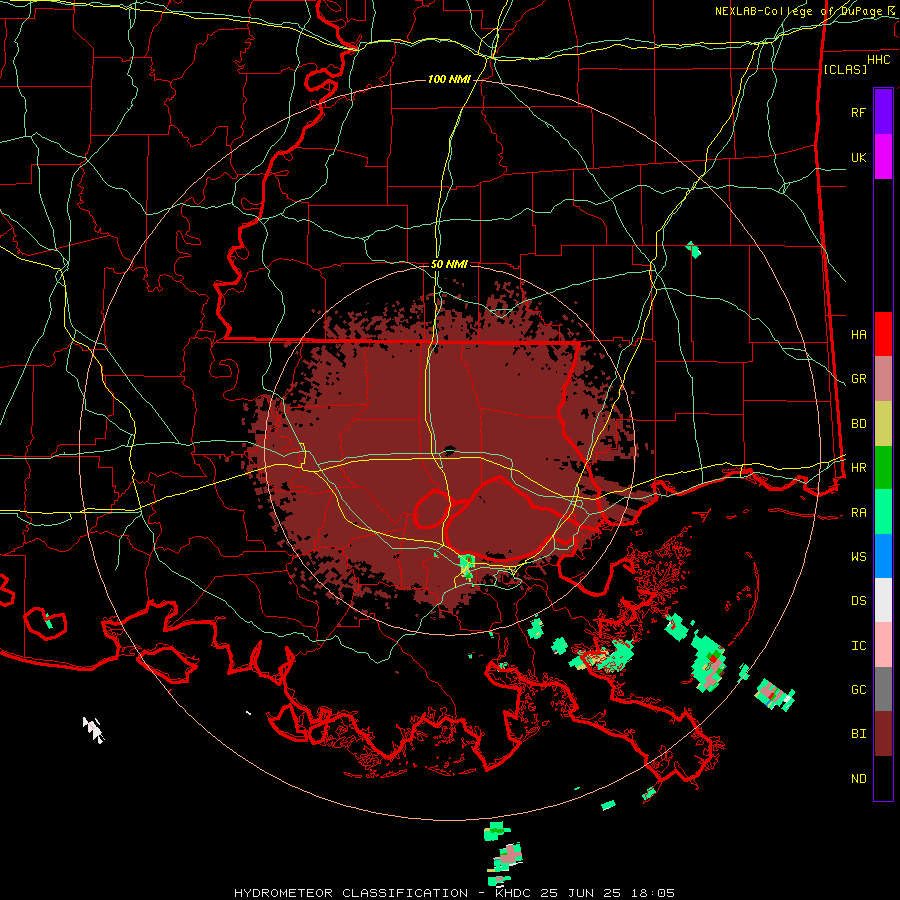Click the BI legend label
Screen dimensions: 900x900
click(858, 734)
